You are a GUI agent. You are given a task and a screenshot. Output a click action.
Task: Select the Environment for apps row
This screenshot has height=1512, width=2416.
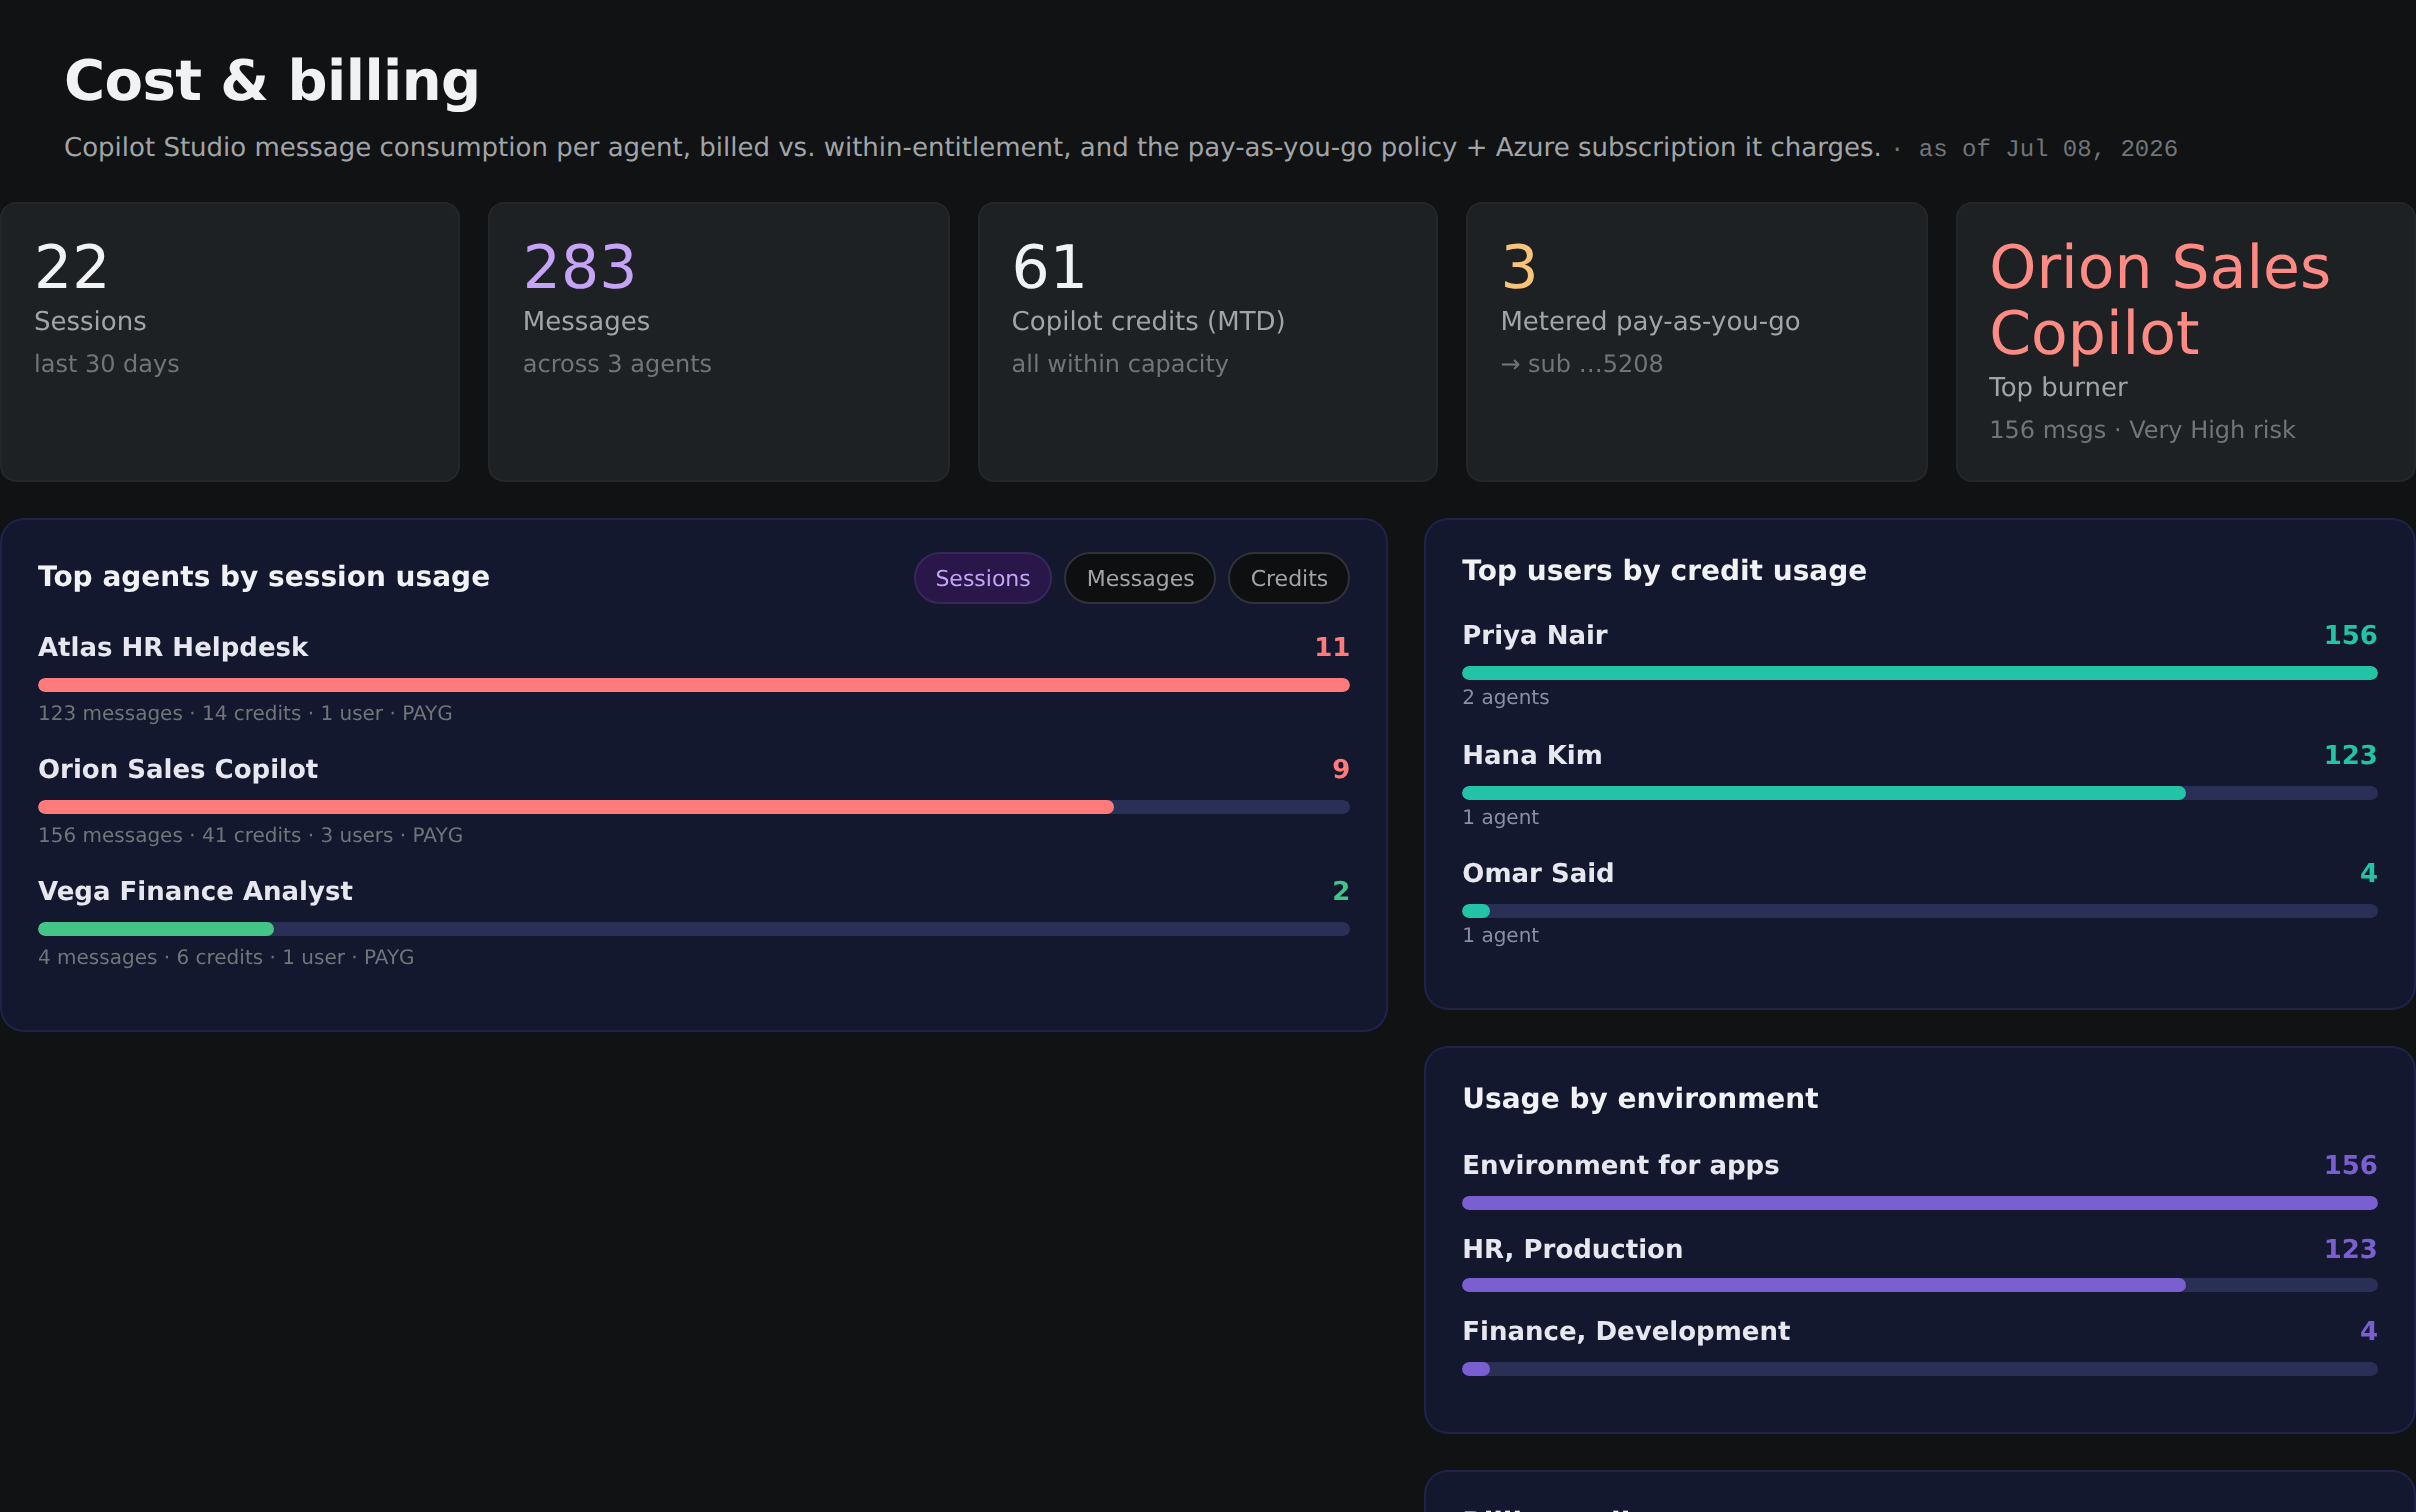(x=1920, y=1180)
